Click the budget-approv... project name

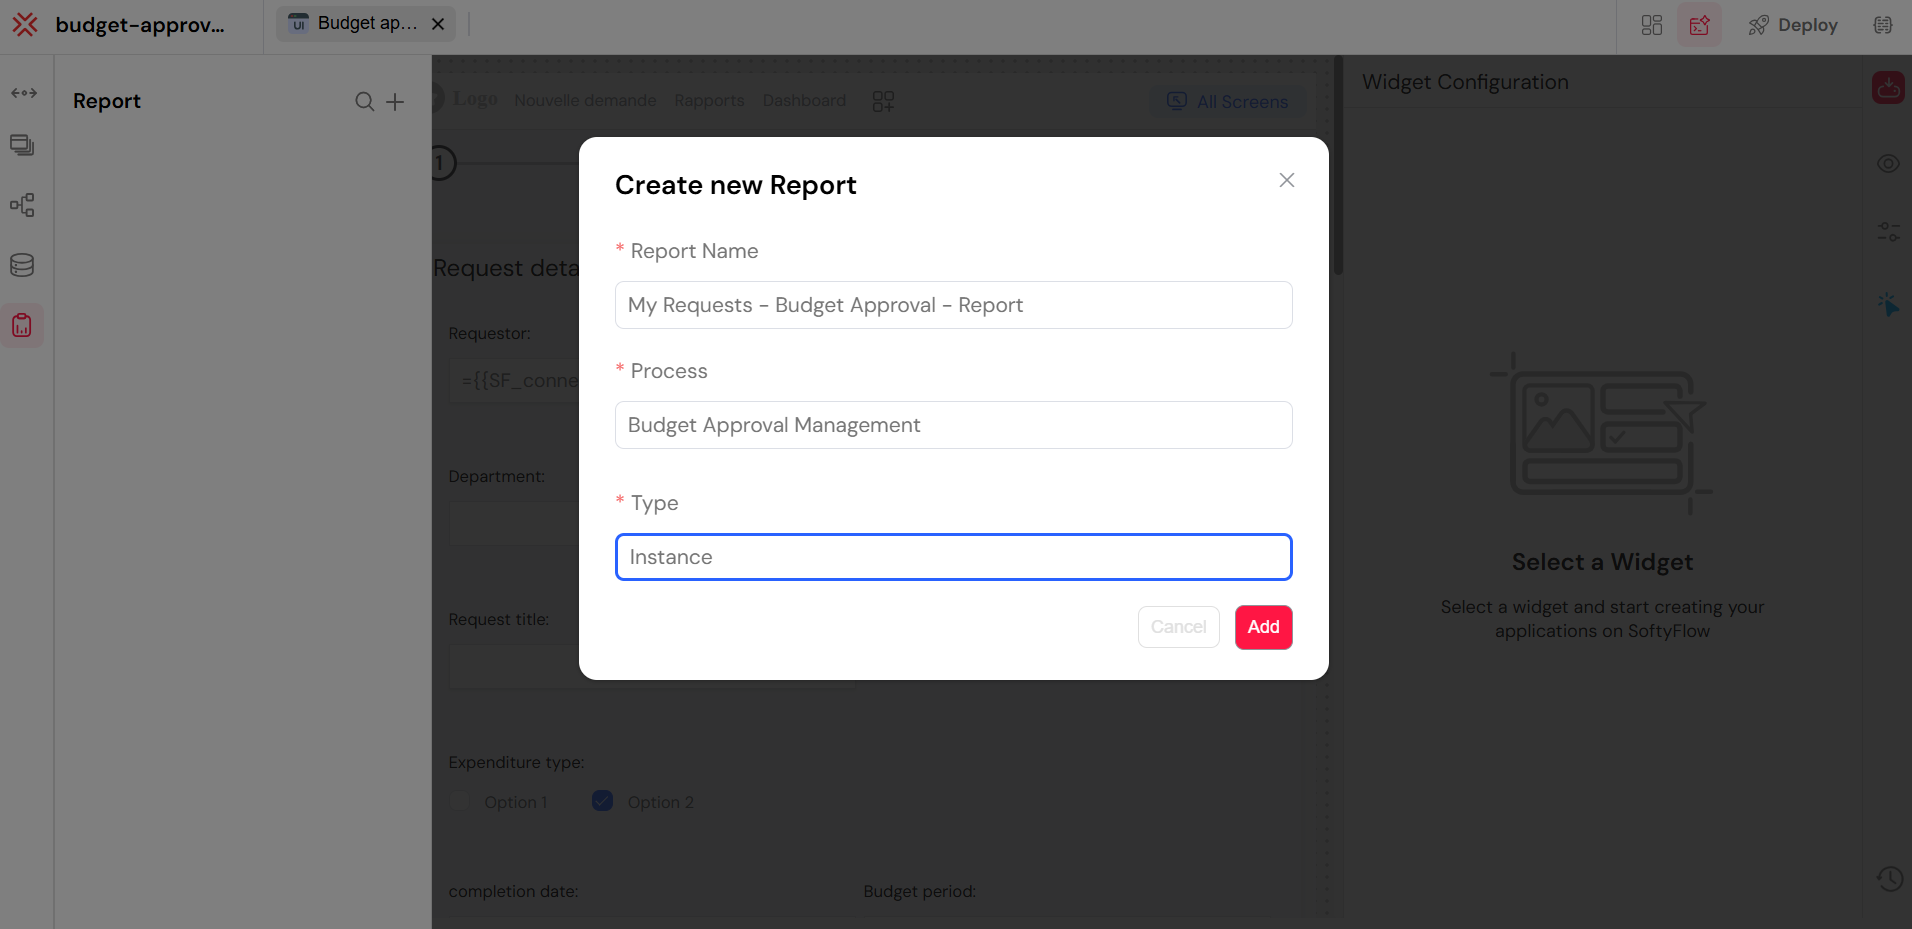[x=140, y=25]
